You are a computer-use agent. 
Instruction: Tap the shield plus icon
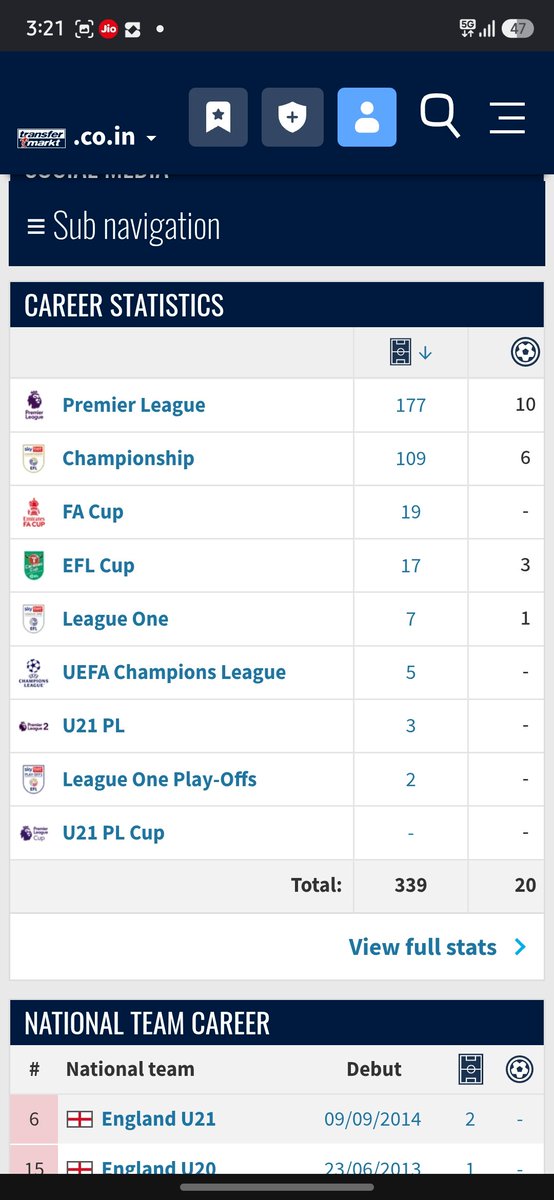click(x=292, y=117)
